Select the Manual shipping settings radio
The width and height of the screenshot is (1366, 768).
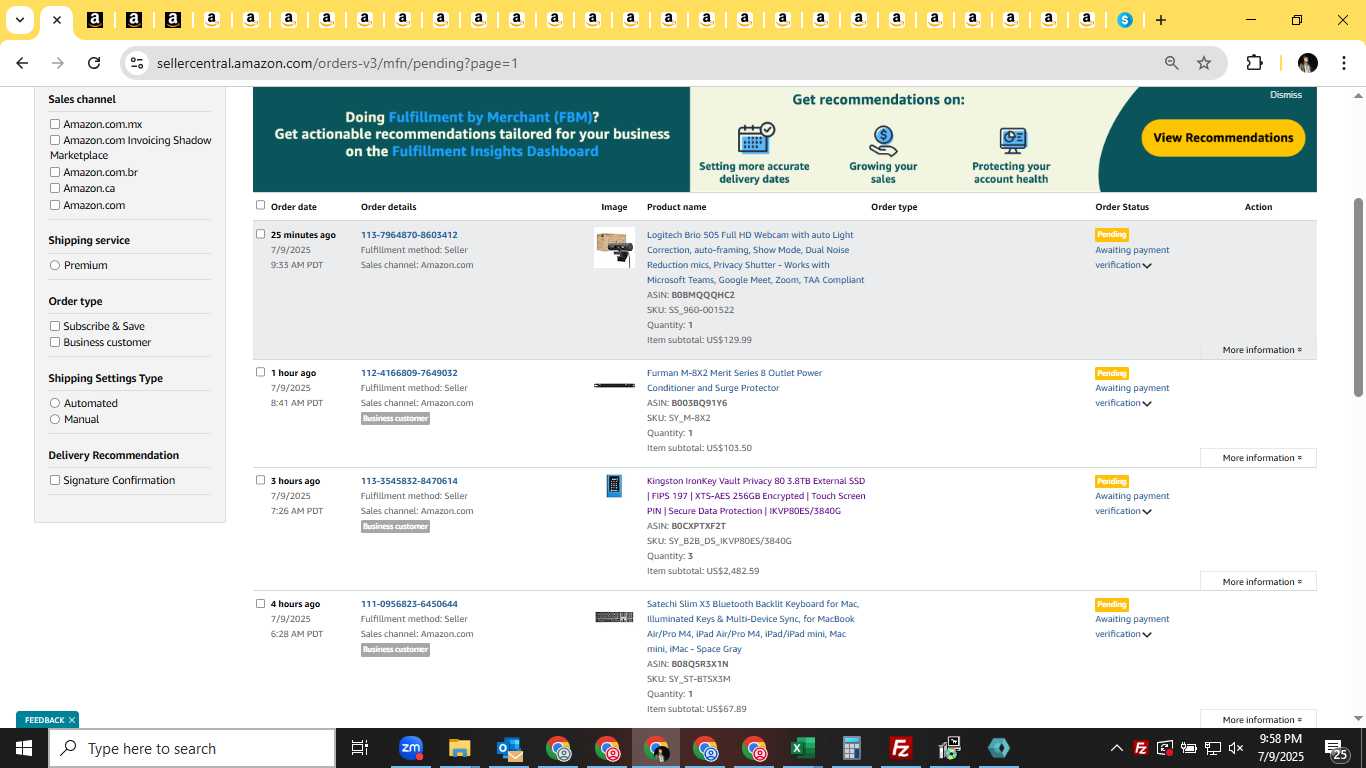tap(55, 419)
